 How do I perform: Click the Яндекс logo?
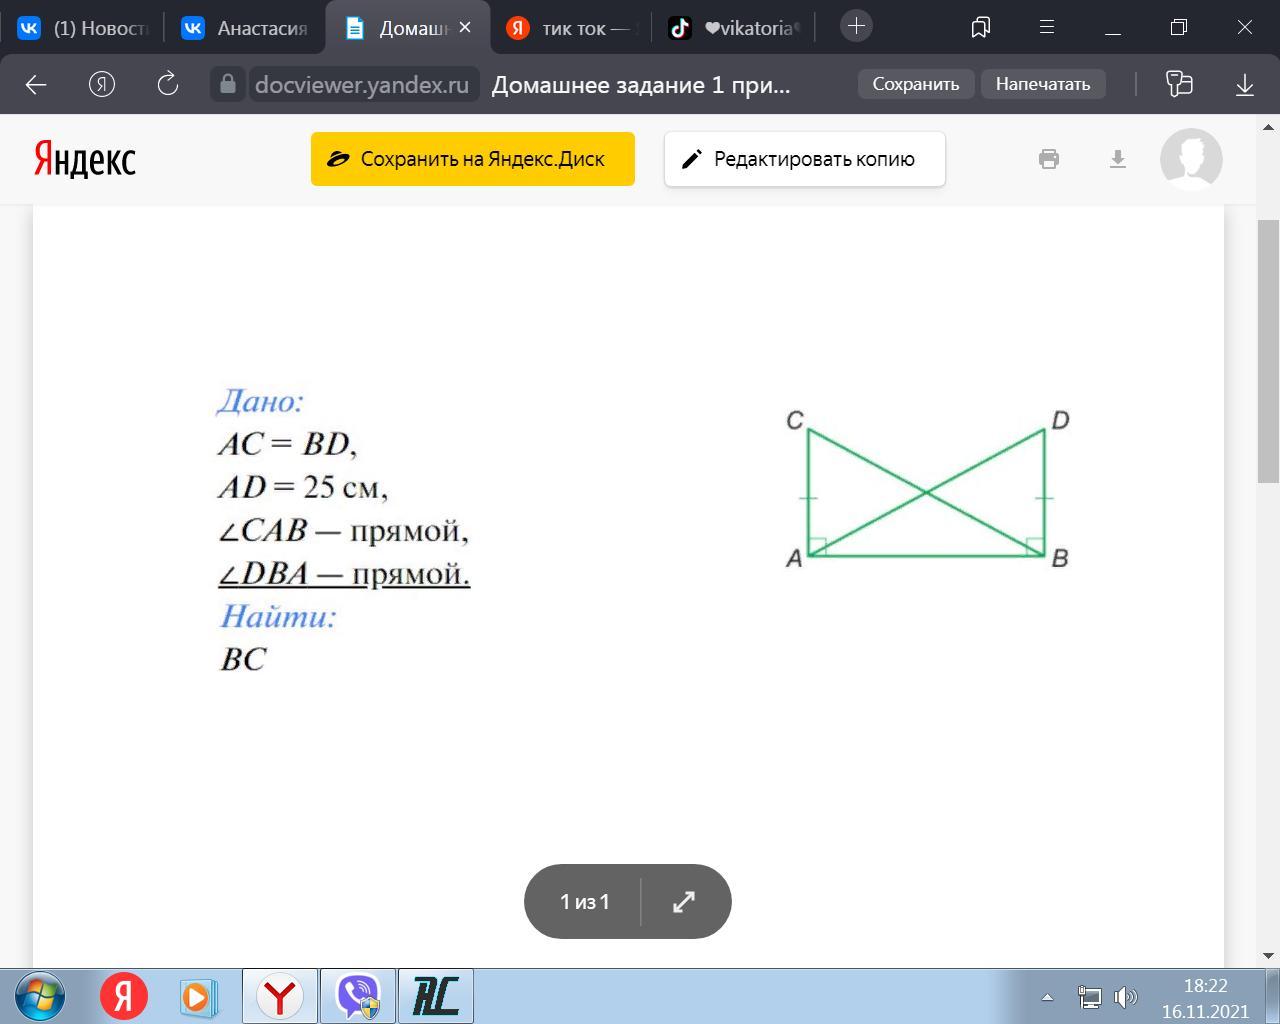85,159
